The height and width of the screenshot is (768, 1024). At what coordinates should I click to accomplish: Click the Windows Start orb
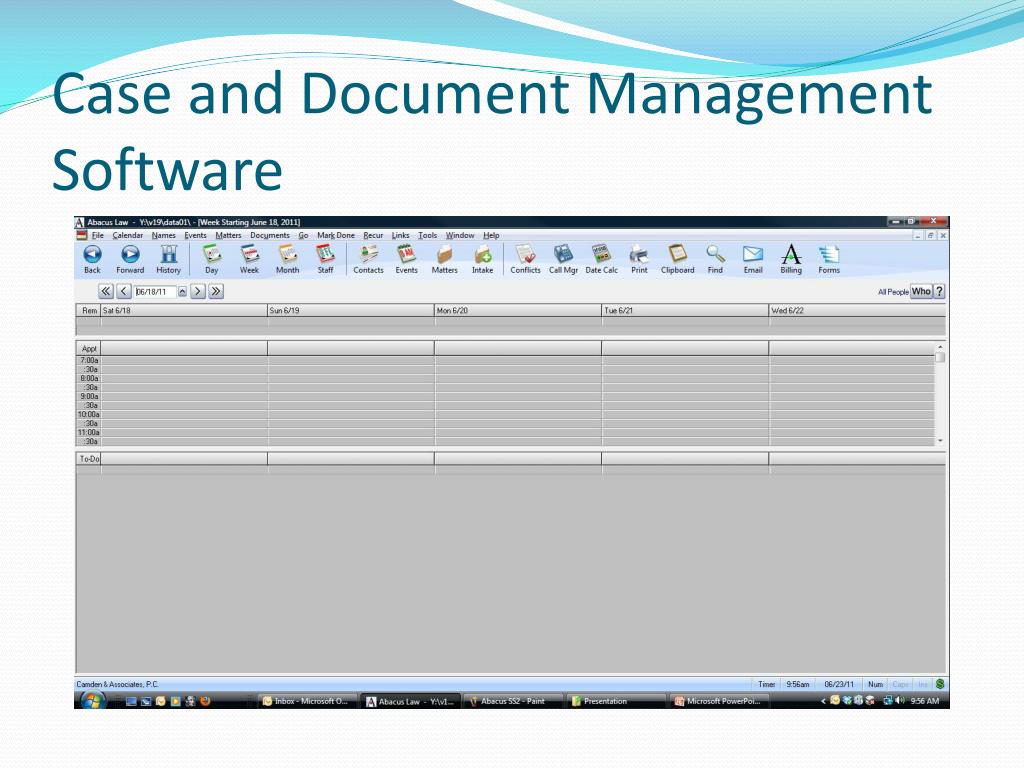[93, 700]
